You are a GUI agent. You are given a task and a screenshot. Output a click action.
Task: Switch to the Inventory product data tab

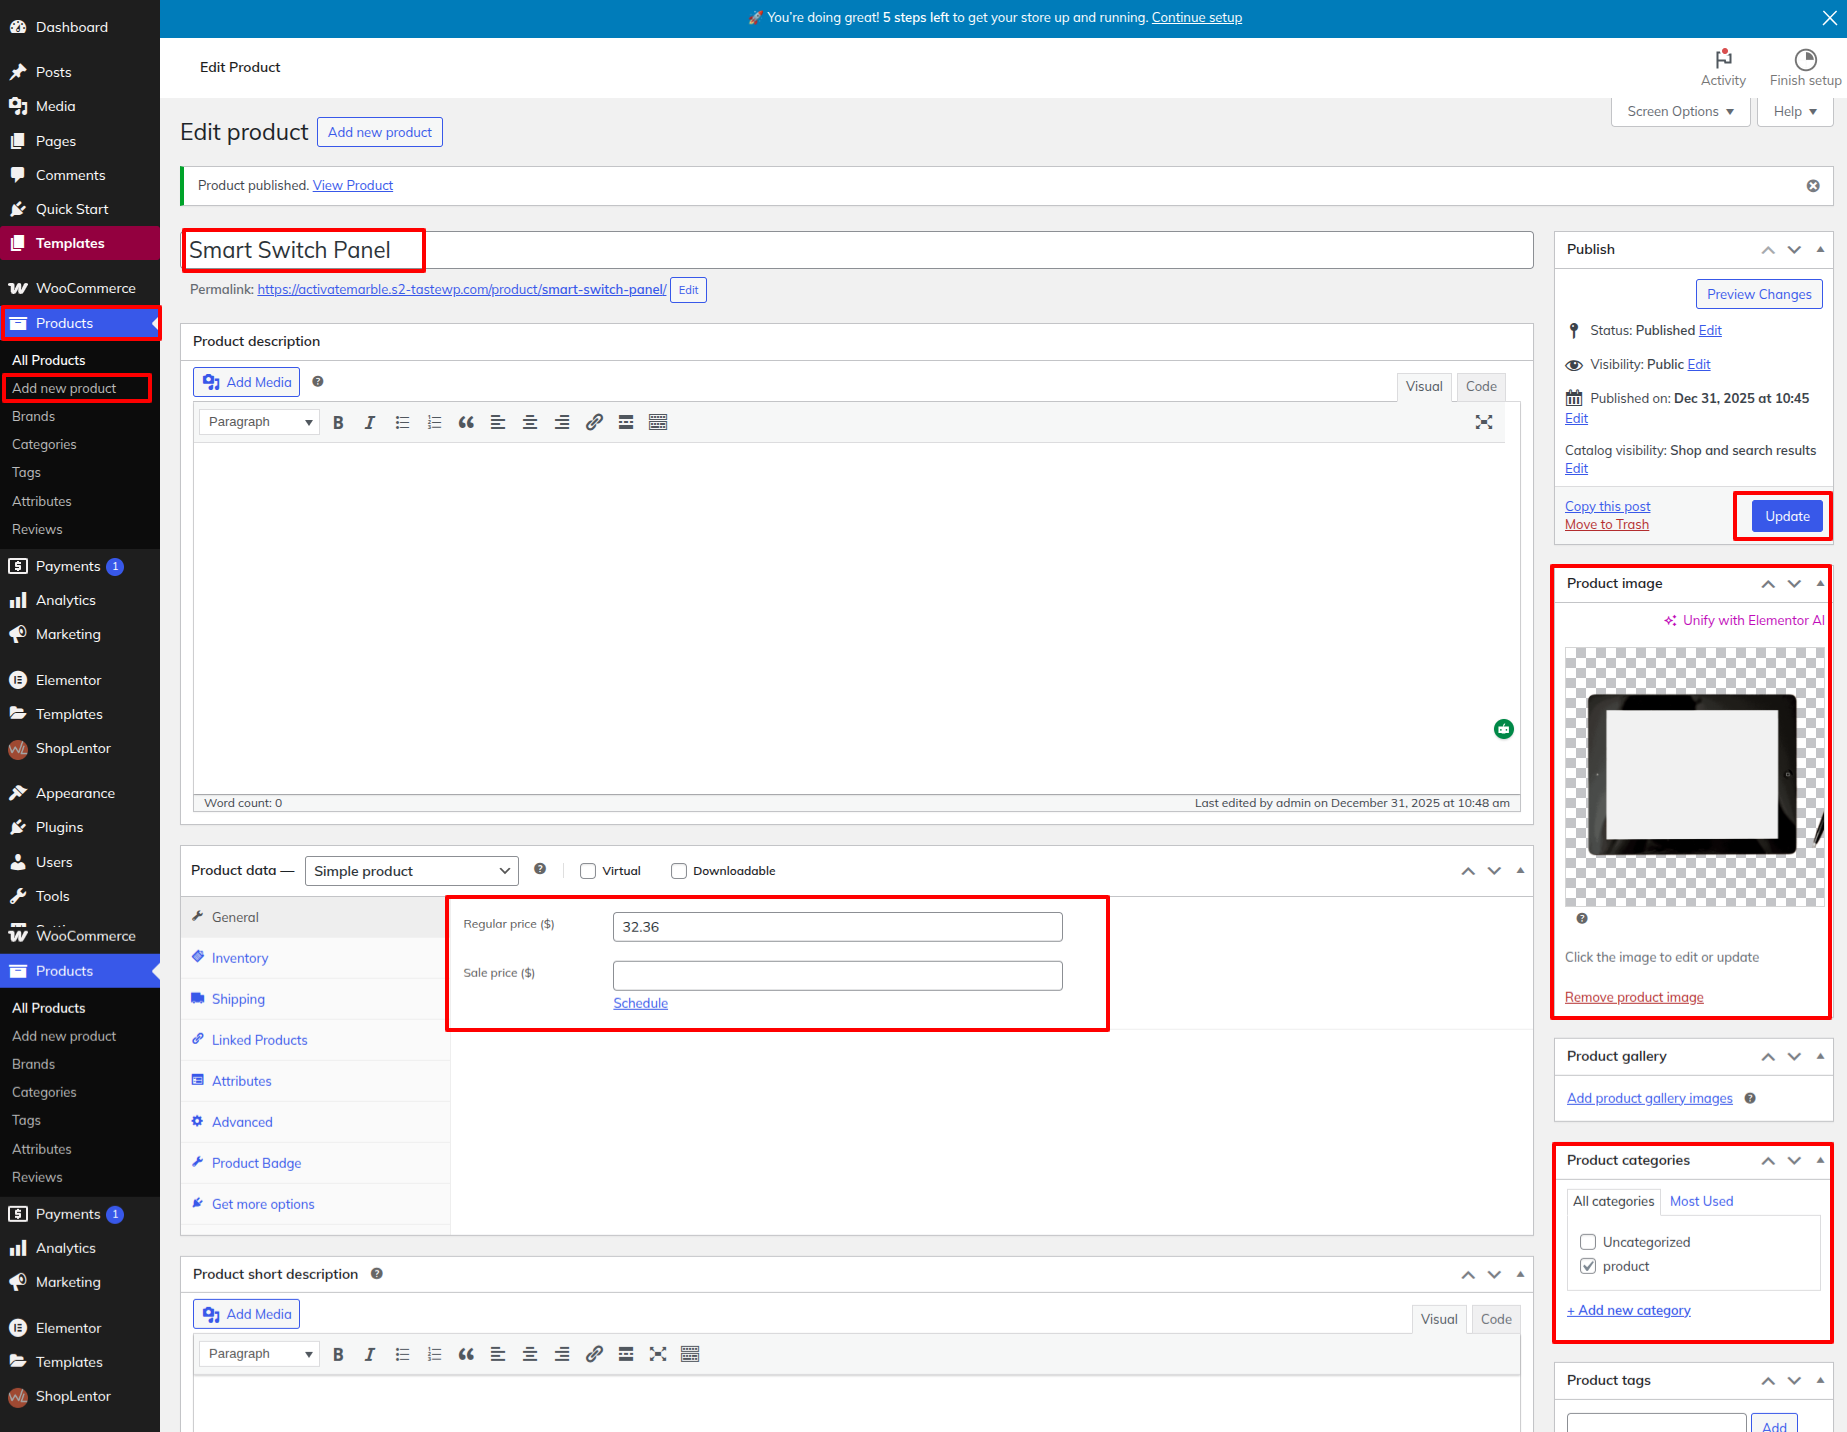coord(240,958)
